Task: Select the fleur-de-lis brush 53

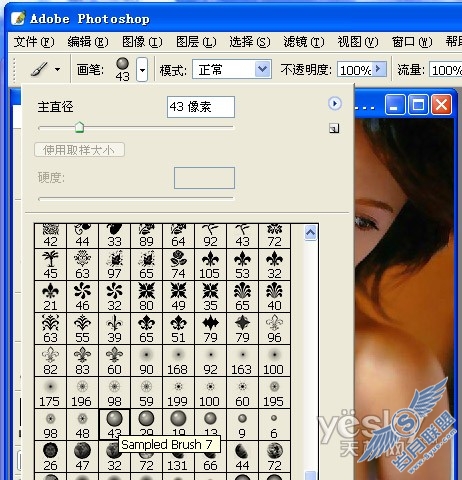Action: 242,265
